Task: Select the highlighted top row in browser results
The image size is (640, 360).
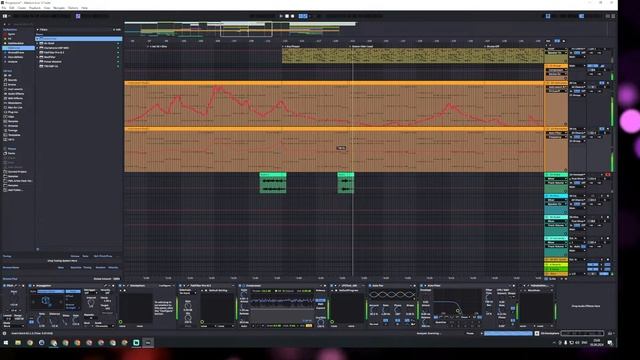Action: coord(79,39)
